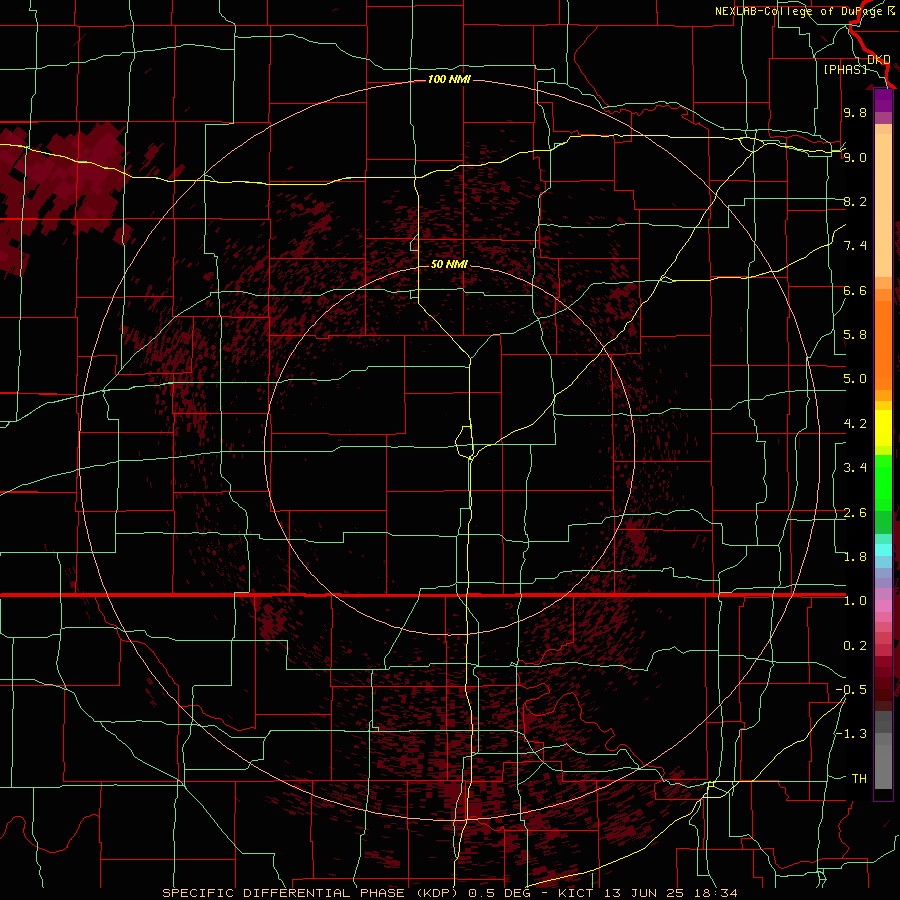900x900 pixels.
Task: Click the "50 NMI" range ring label
Action: (449, 264)
